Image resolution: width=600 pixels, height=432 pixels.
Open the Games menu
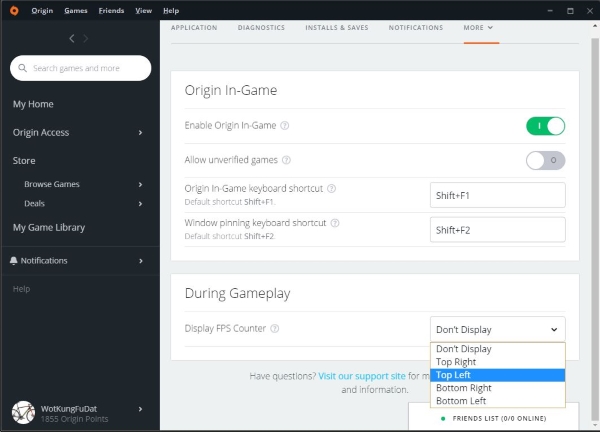point(76,11)
